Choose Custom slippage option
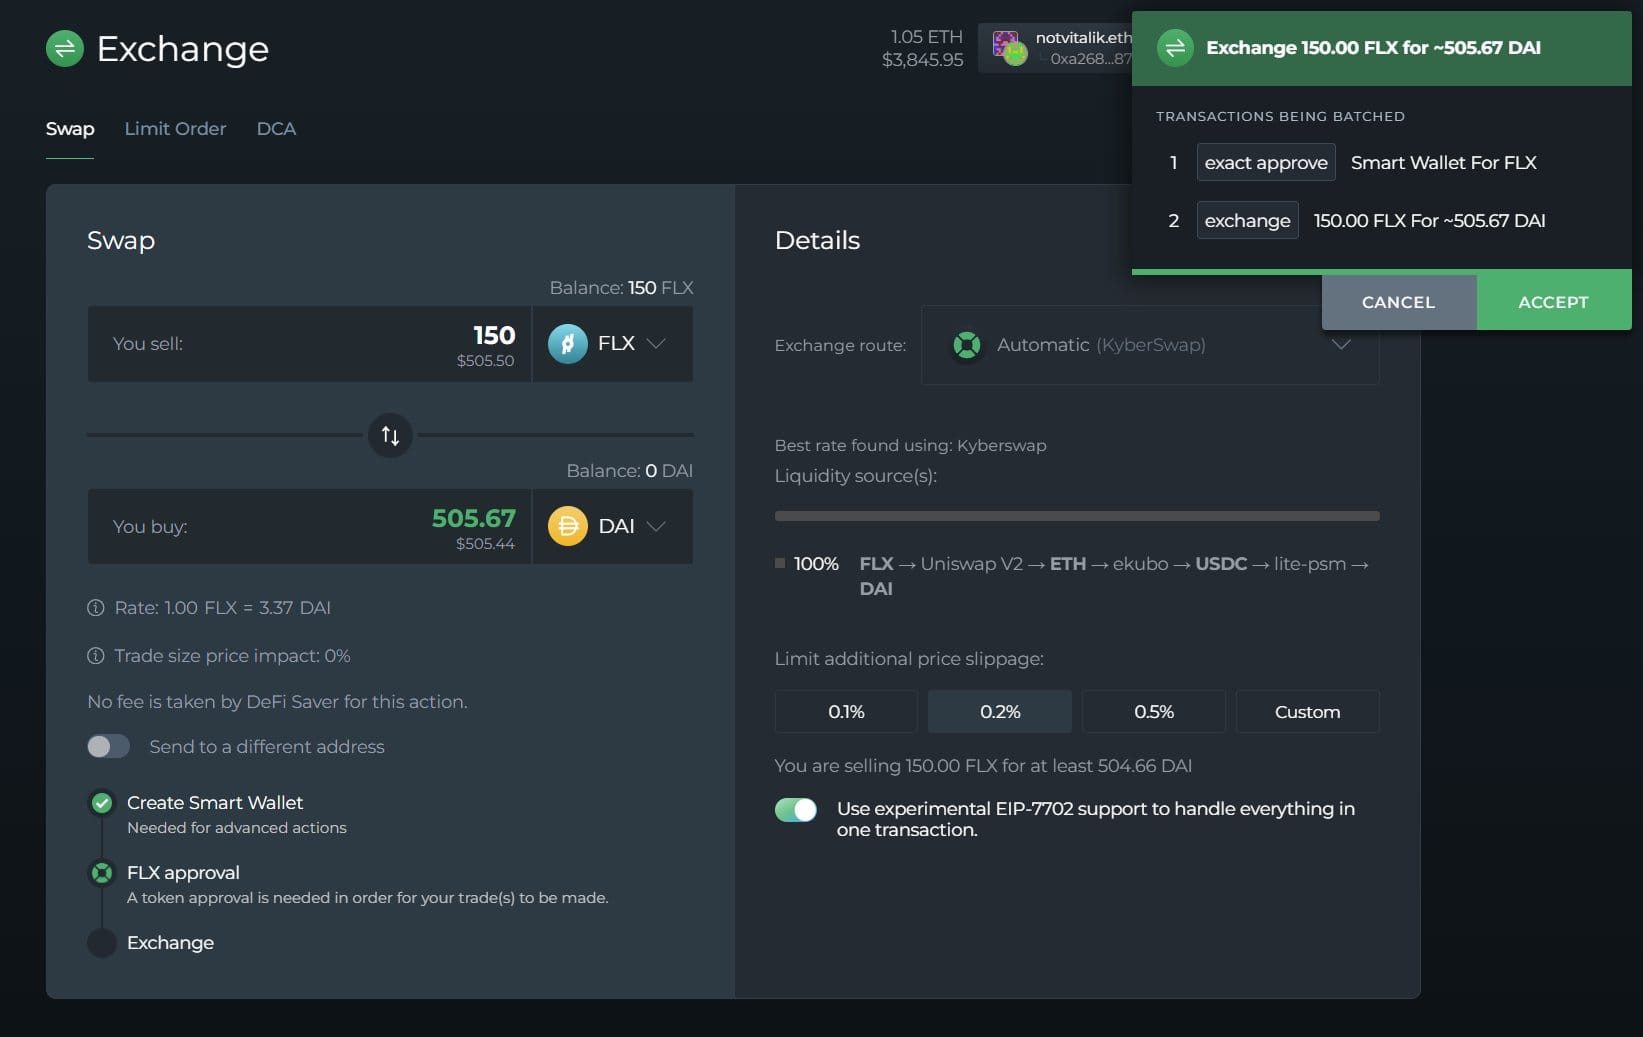Screen dimensions: 1643x1037 1308,712
